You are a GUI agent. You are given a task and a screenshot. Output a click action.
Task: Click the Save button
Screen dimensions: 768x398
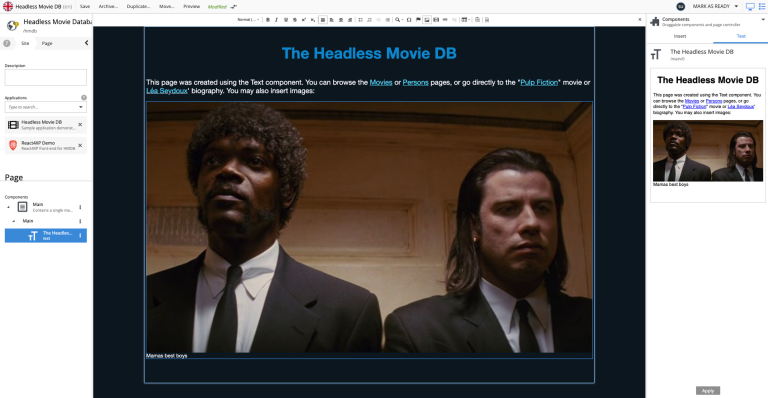click(x=85, y=6)
